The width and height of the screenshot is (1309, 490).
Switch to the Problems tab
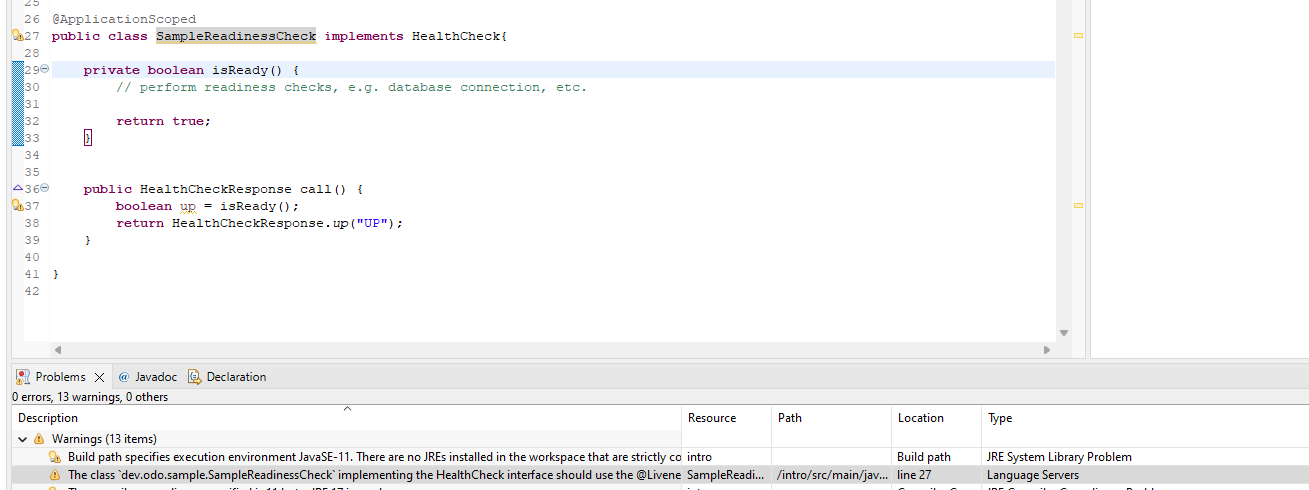(60, 377)
